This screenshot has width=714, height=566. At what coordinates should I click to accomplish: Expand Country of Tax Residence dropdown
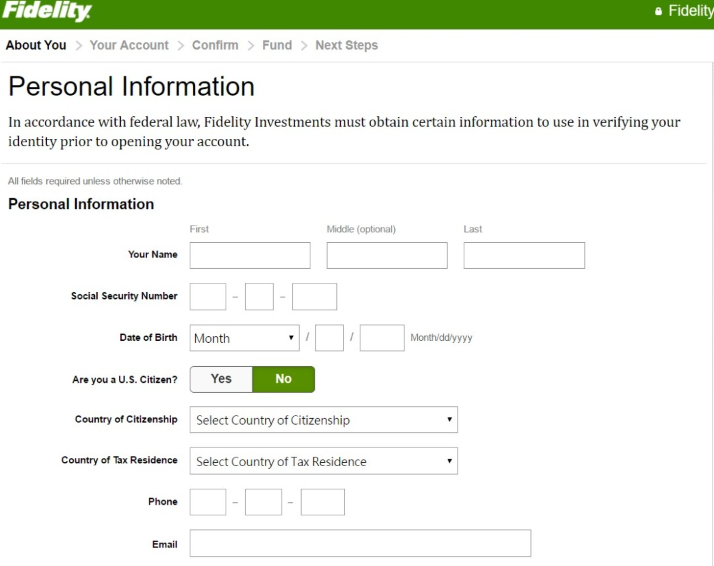click(x=323, y=461)
